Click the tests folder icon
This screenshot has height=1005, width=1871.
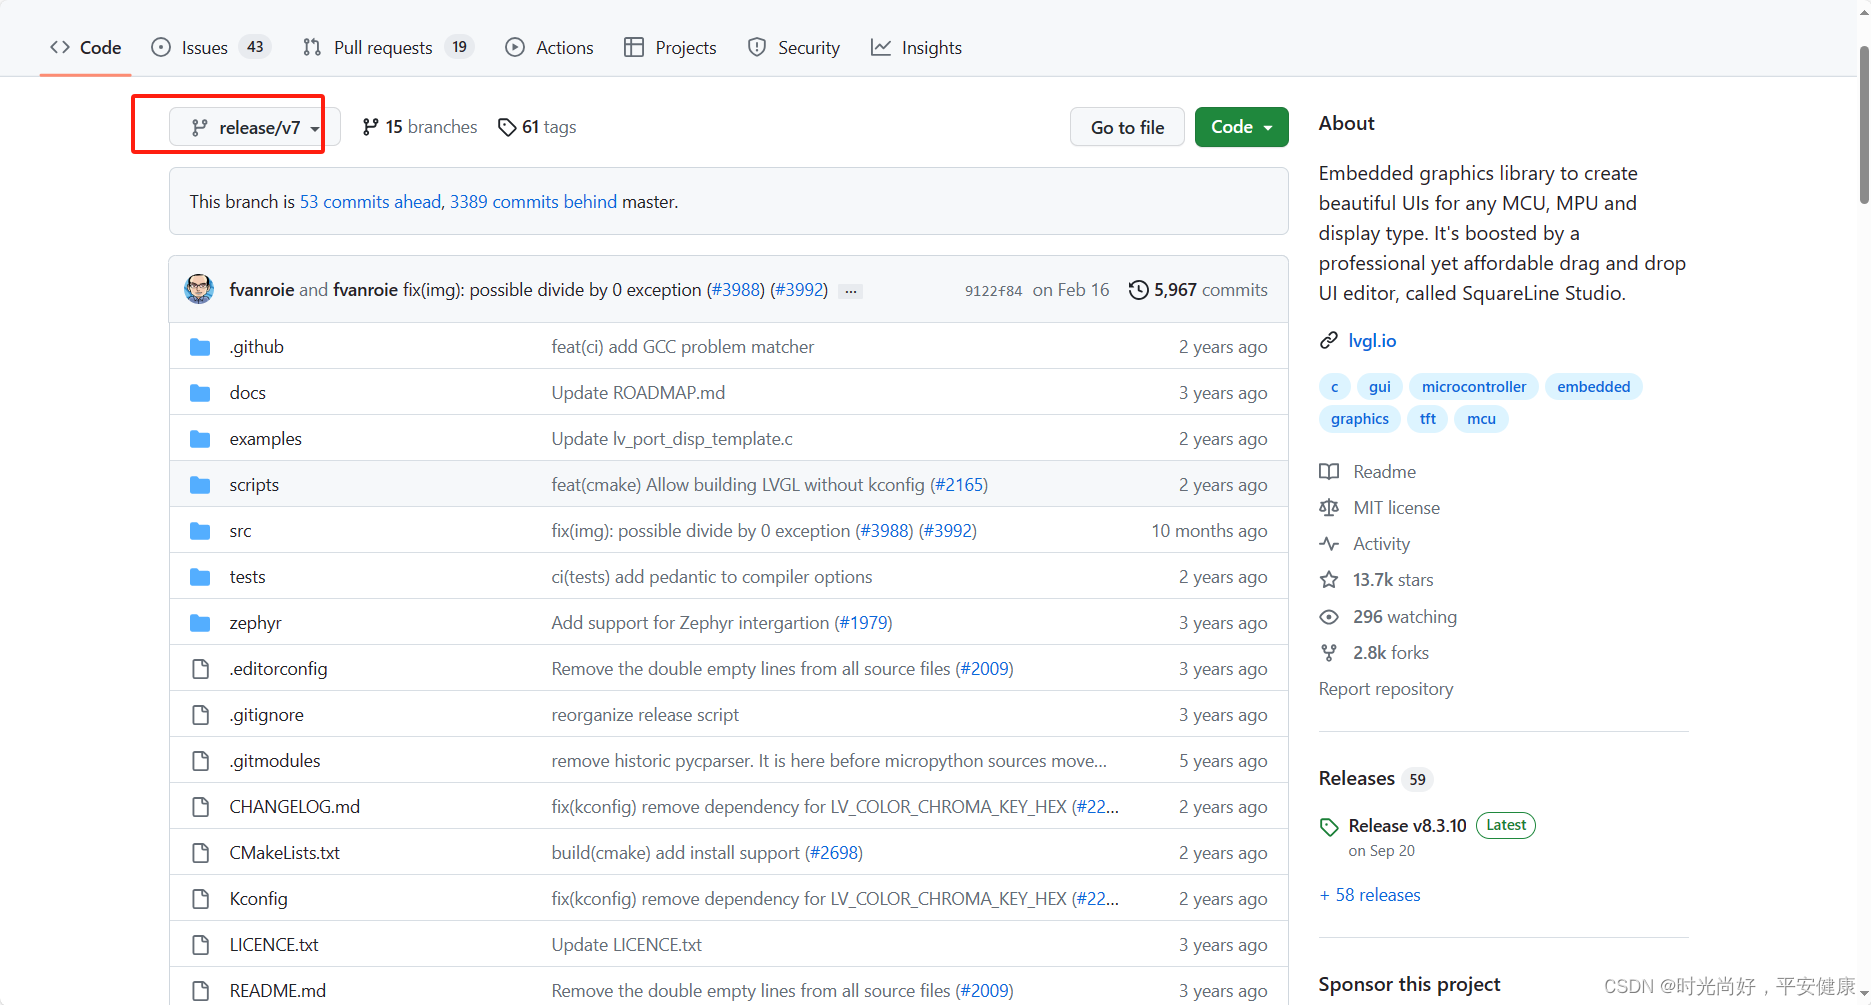[200, 577]
